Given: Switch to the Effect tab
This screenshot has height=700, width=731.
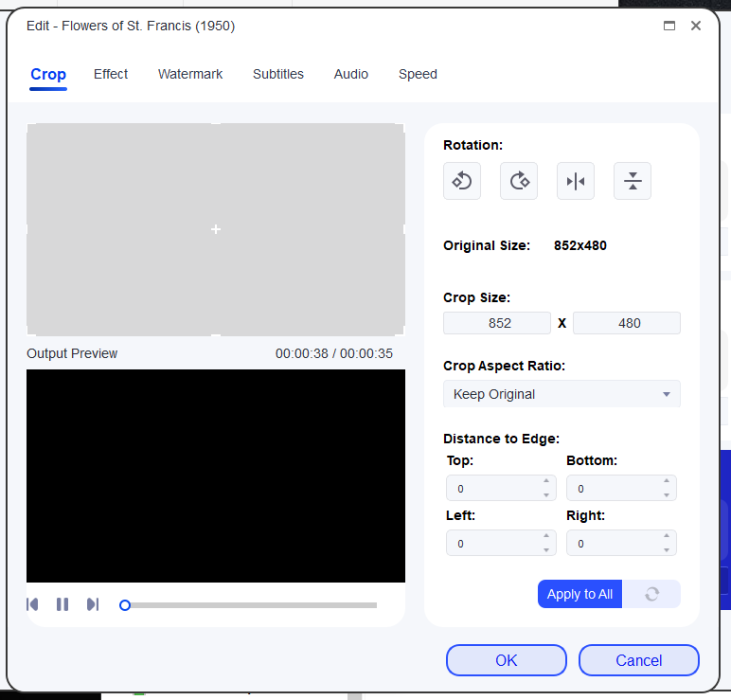Looking at the screenshot, I should [x=111, y=74].
